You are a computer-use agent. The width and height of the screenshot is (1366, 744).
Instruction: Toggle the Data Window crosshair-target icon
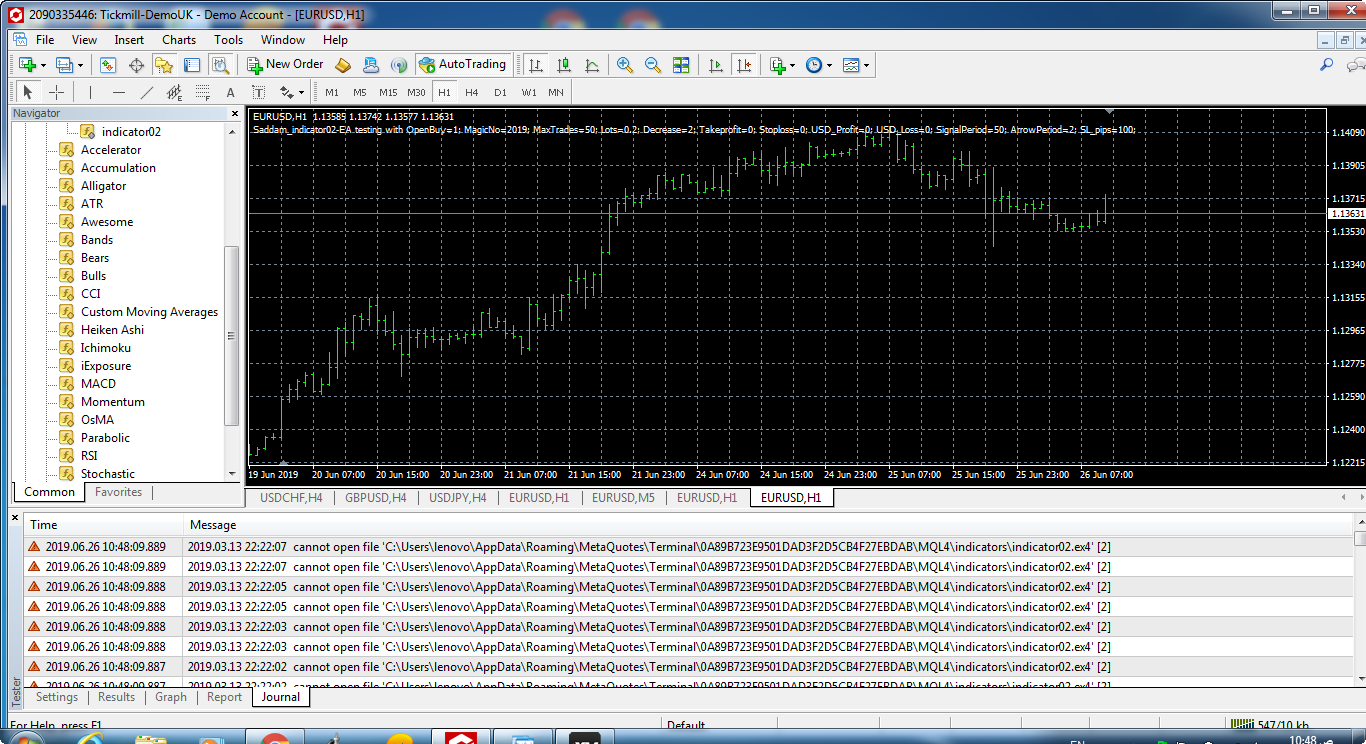pyautogui.click(x=136, y=65)
